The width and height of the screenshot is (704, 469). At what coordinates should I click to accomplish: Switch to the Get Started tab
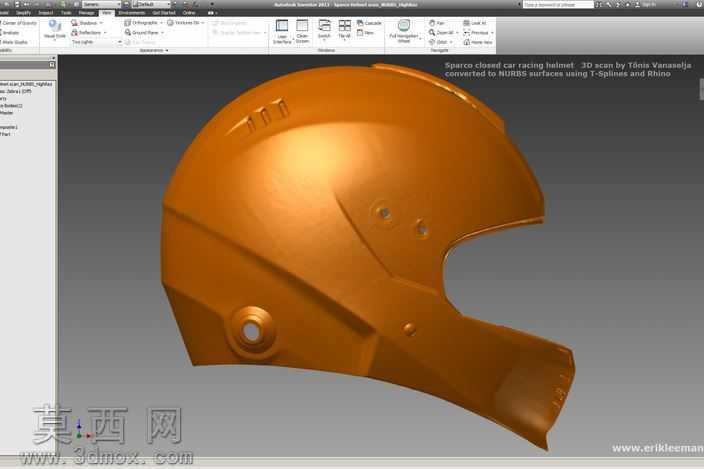(164, 13)
